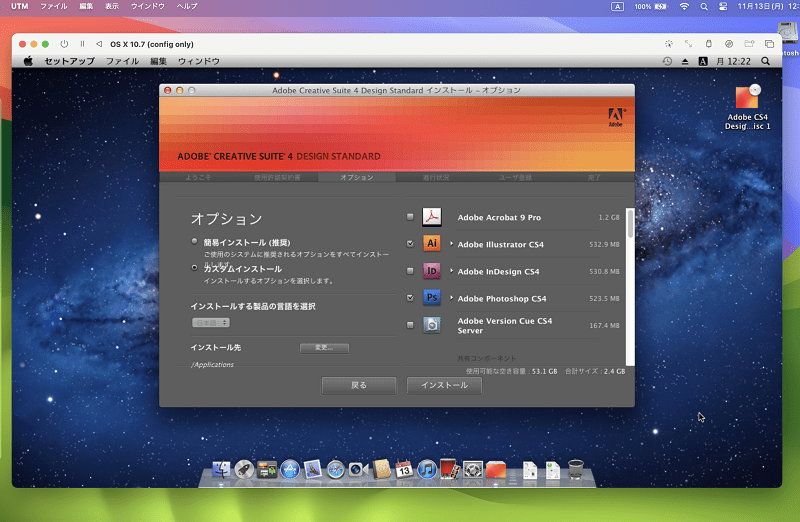Click the Adobe Acrobat 9 Pro icon
The width and height of the screenshot is (800, 522).
point(432,217)
